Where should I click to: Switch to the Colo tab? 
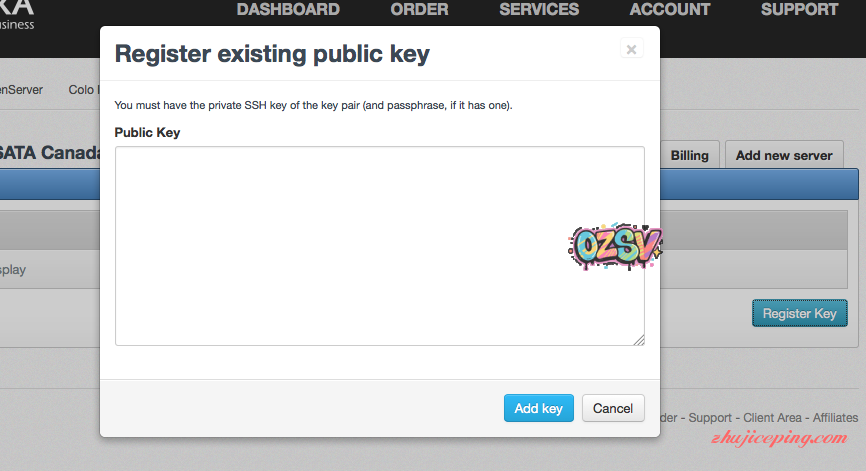coord(82,89)
